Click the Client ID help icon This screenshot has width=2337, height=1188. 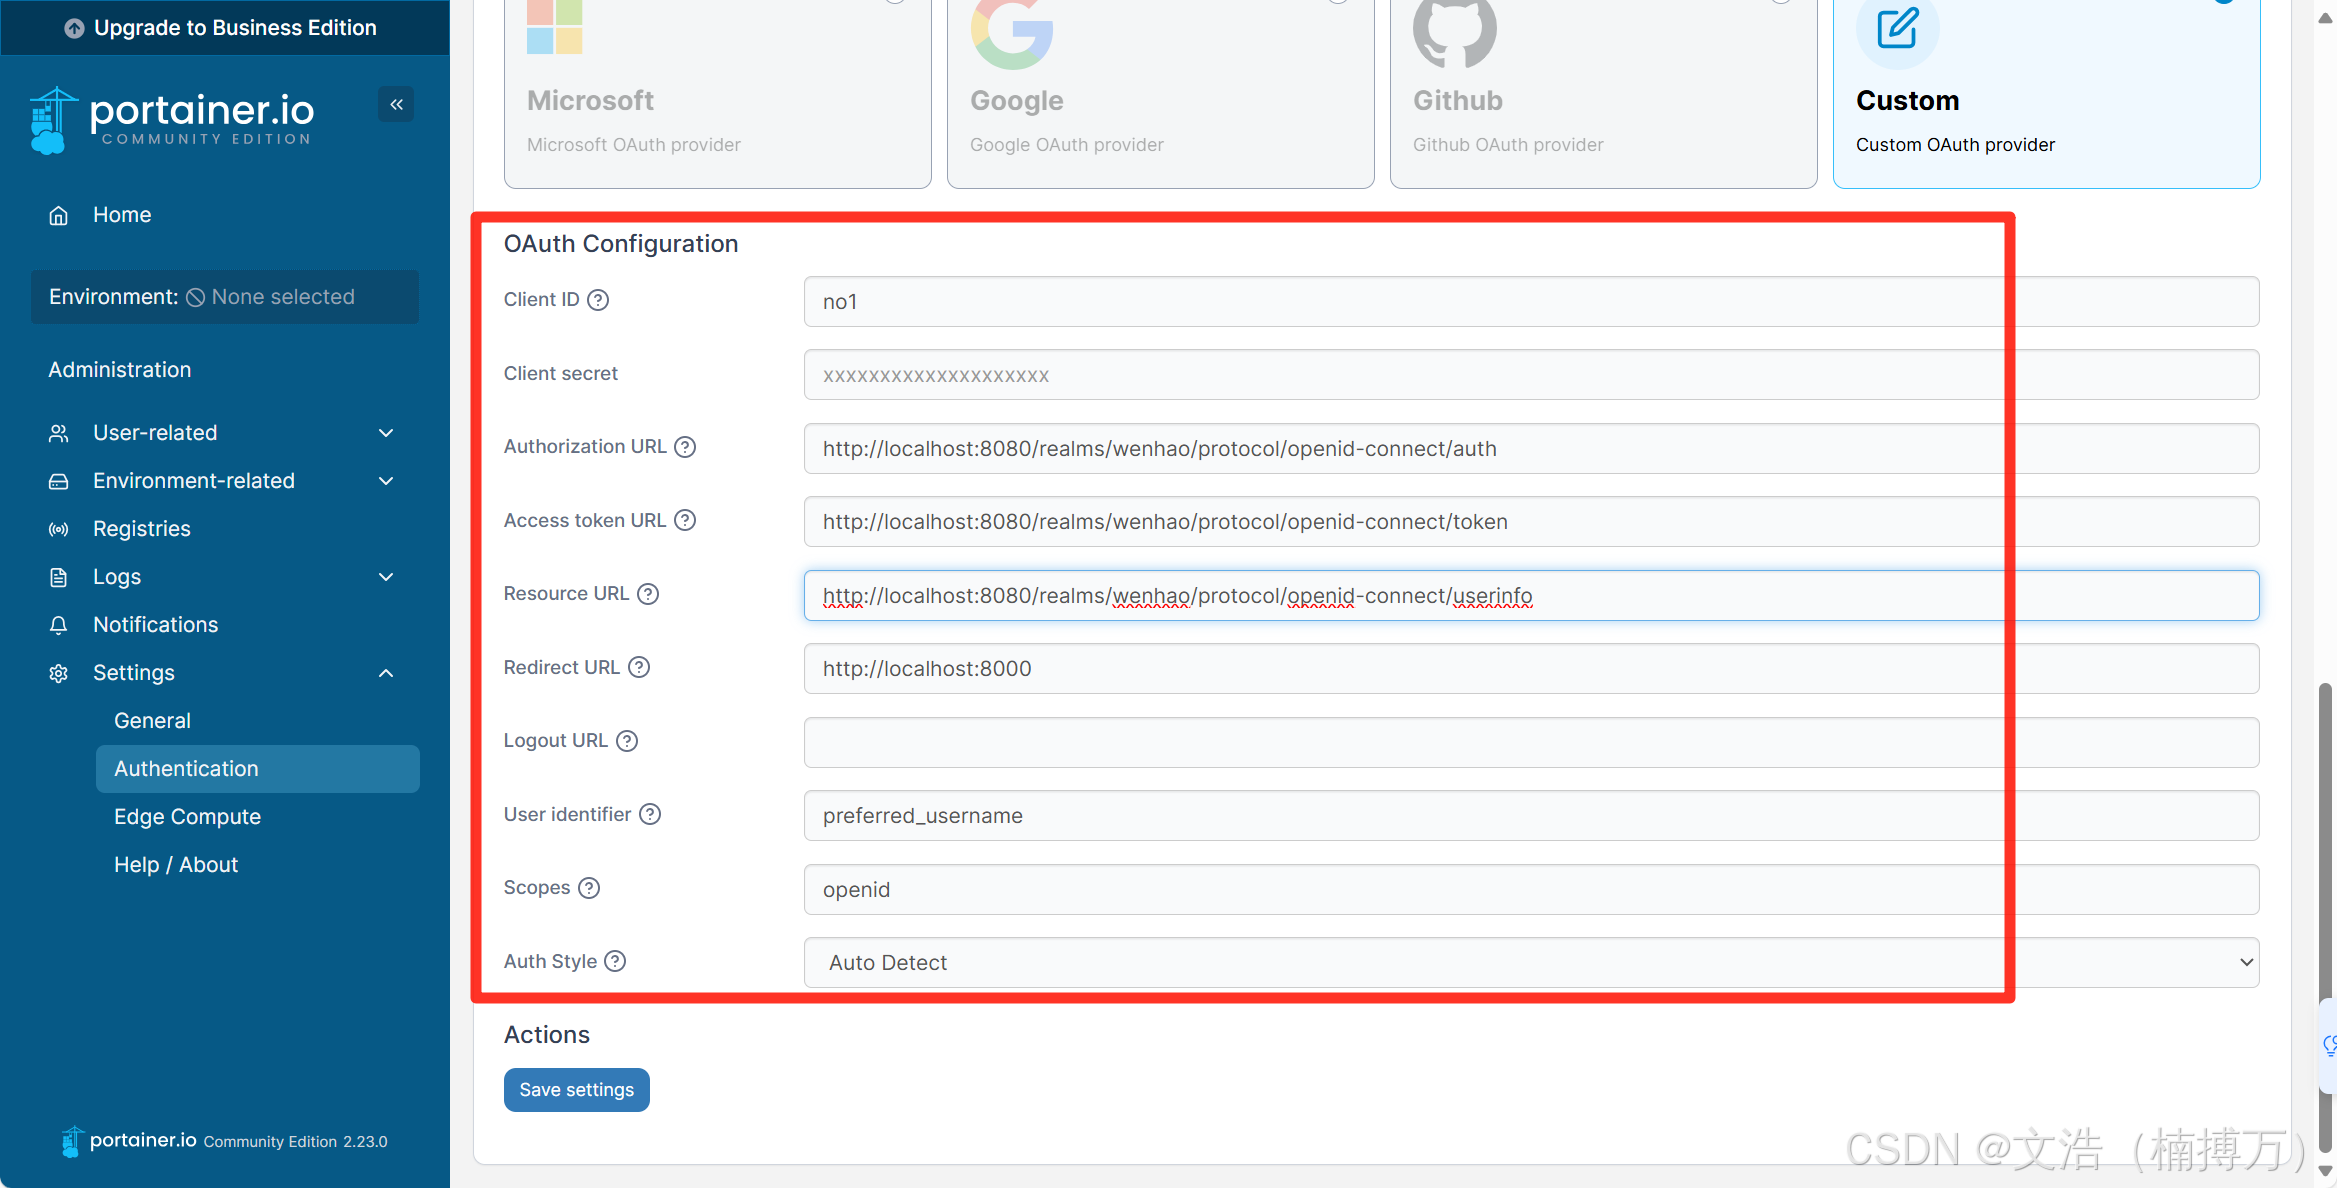(x=598, y=300)
